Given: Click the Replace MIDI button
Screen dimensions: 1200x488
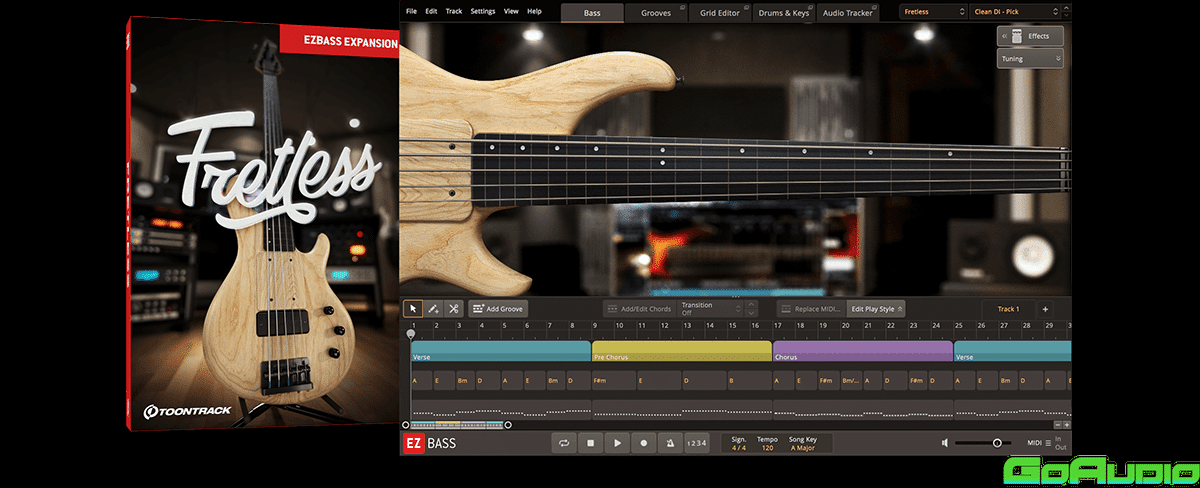Looking at the screenshot, I should pos(809,309).
